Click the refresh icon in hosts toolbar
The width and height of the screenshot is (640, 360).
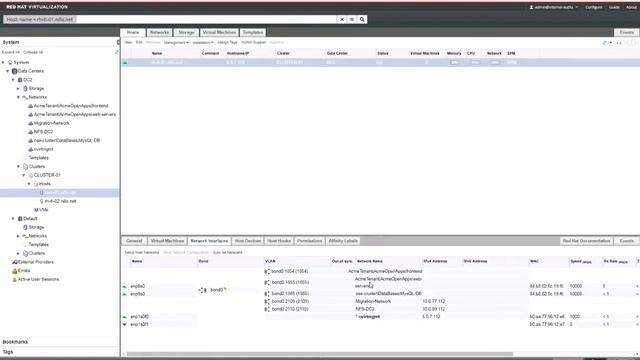(x=604, y=42)
